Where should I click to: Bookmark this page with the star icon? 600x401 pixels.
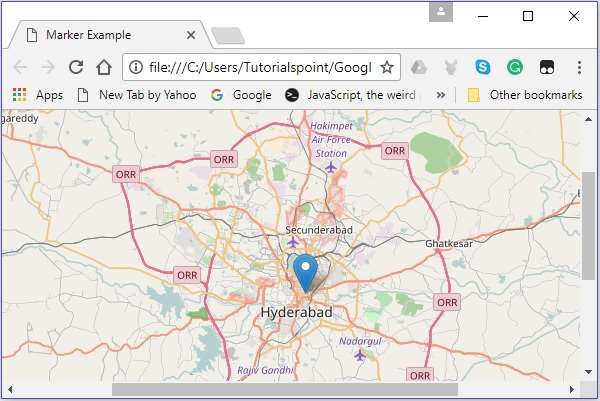387,67
